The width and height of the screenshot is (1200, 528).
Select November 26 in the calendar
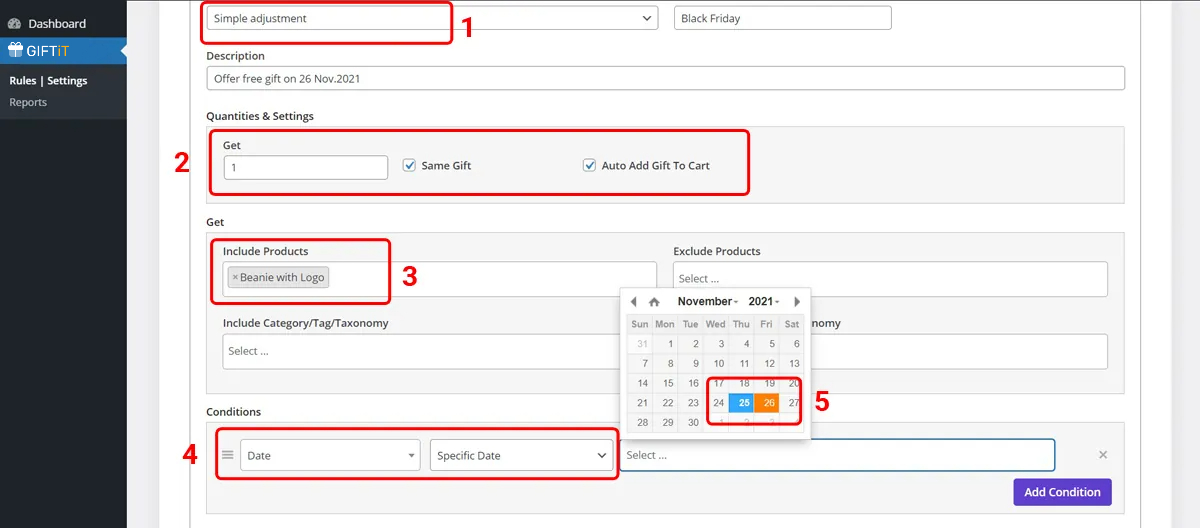(768, 403)
